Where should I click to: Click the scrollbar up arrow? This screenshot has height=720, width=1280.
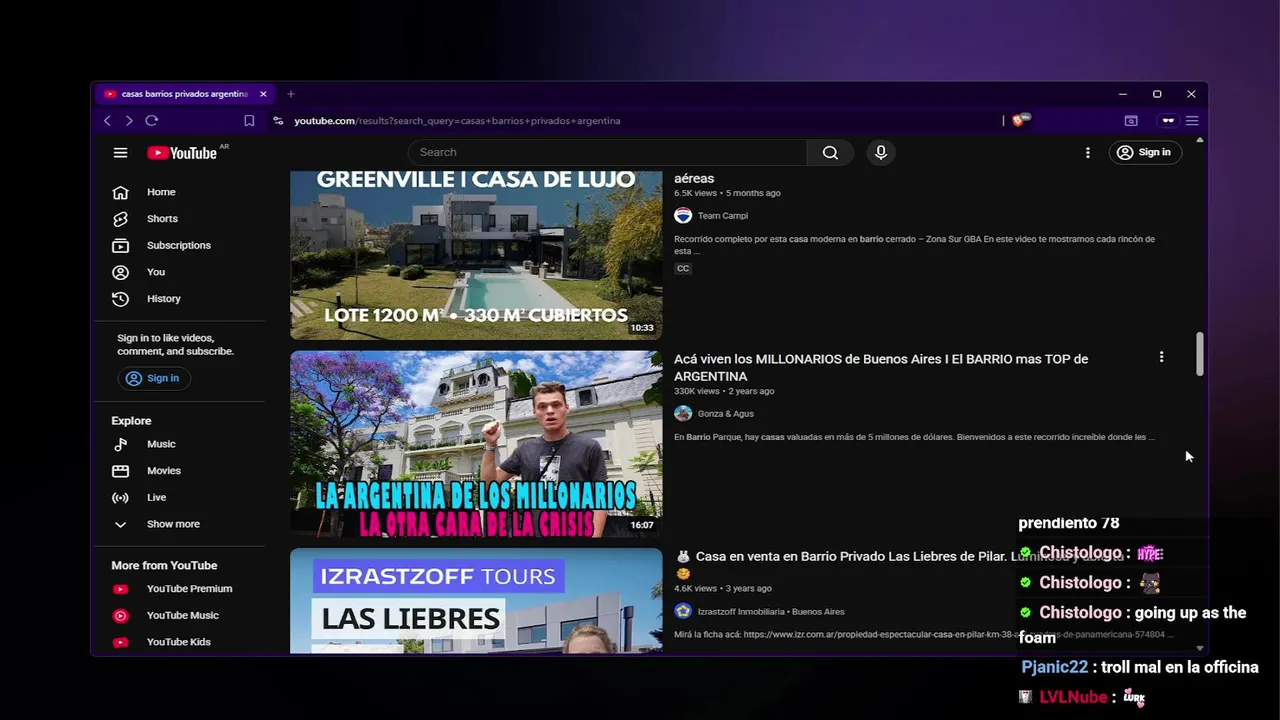(x=1200, y=140)
